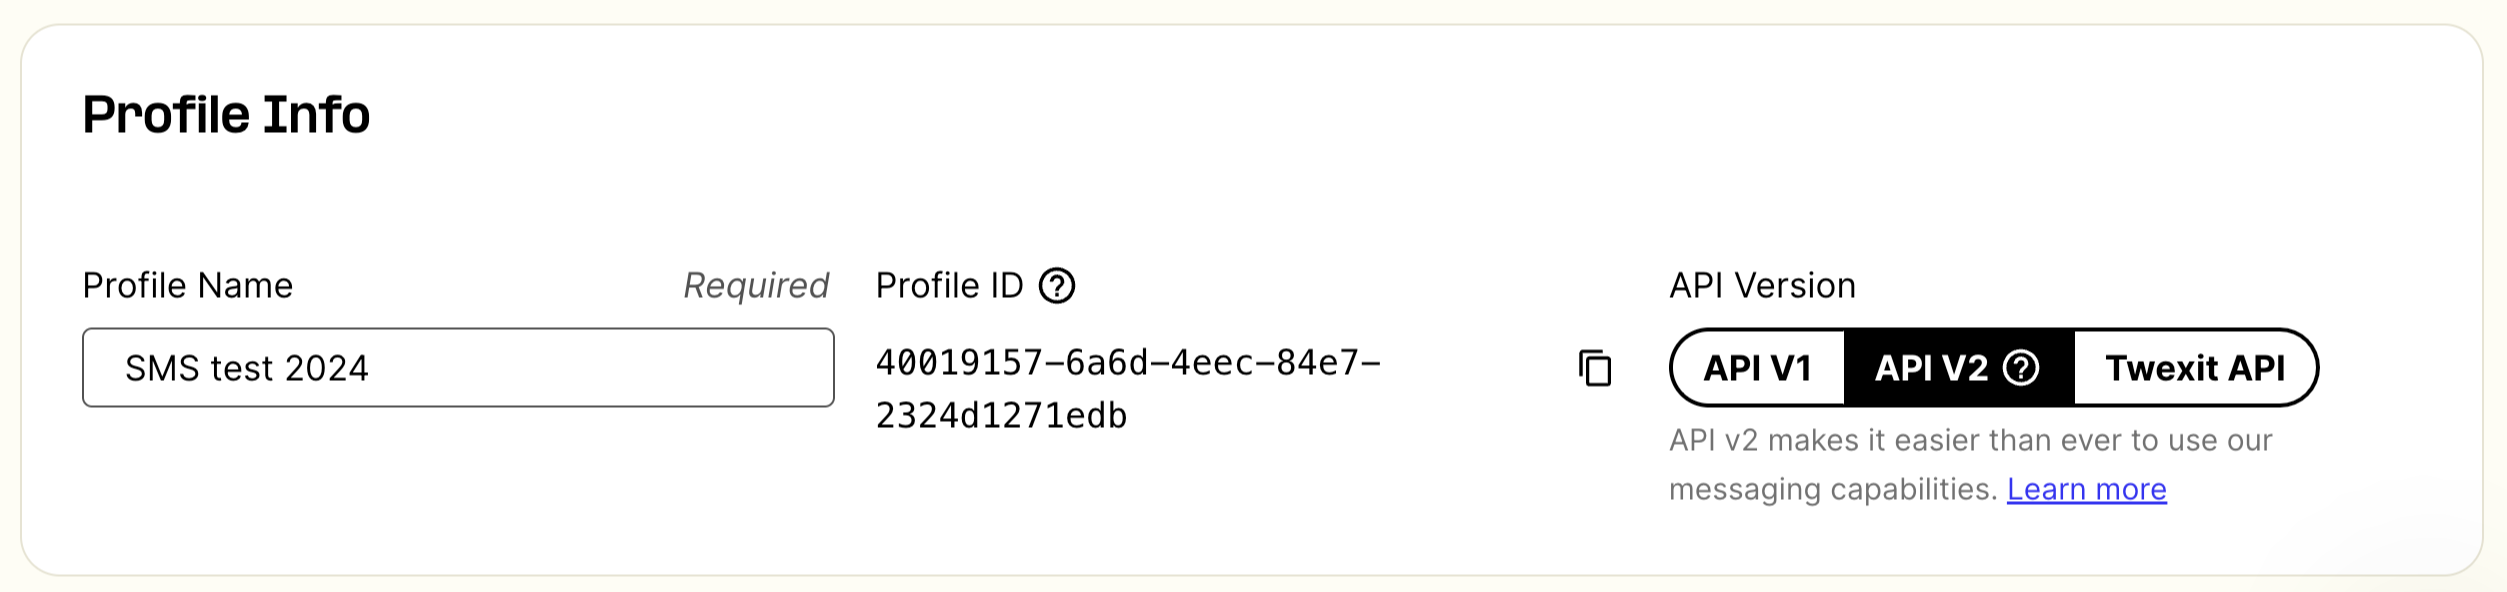Click the ID segment 2324d1271edb
Image resolution: width=2507 pixels, height=592 pixels.
click(1001, 415)
